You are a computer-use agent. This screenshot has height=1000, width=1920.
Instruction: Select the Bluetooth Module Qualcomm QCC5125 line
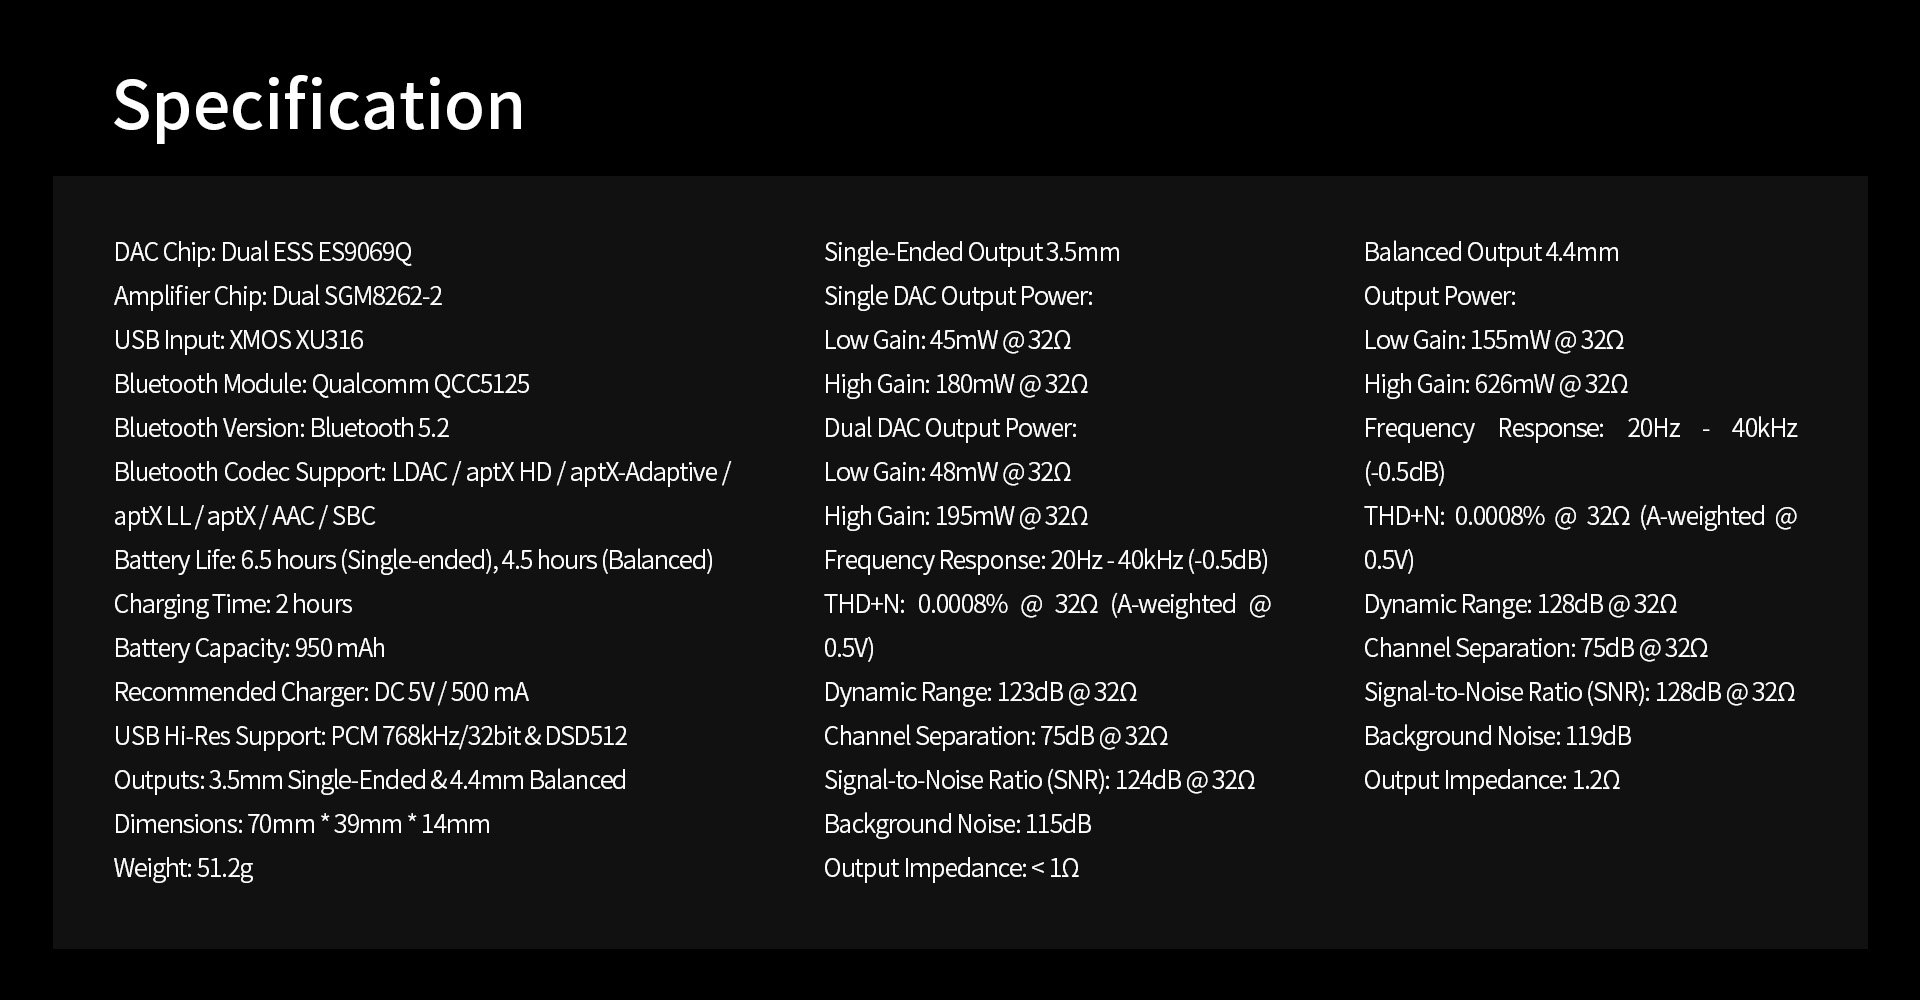[x=321, y=384]
